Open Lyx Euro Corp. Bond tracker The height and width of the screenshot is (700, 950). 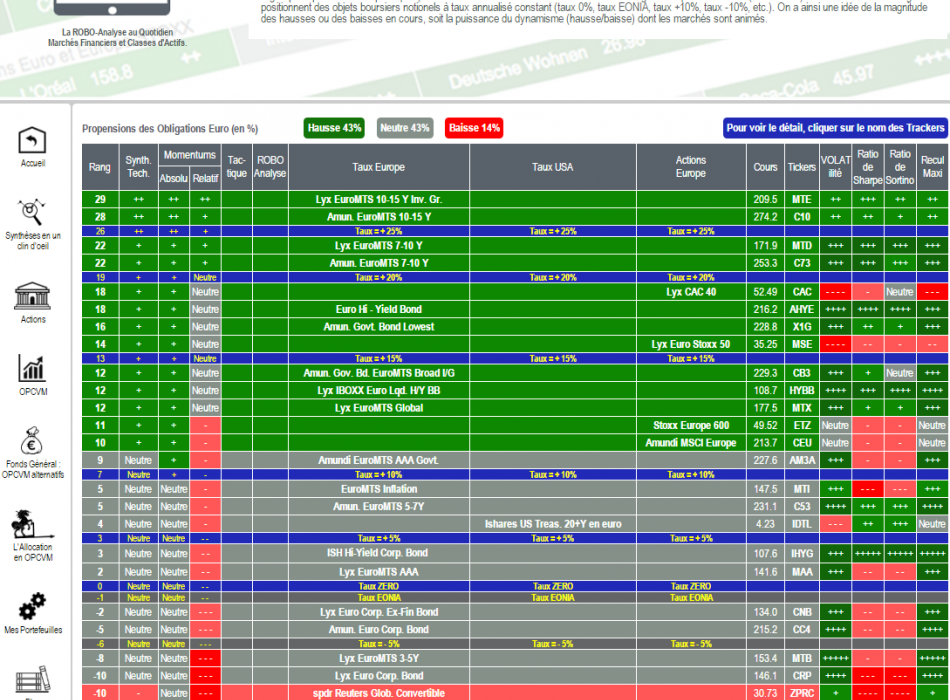pyautogui.click(x=379, y=676)
